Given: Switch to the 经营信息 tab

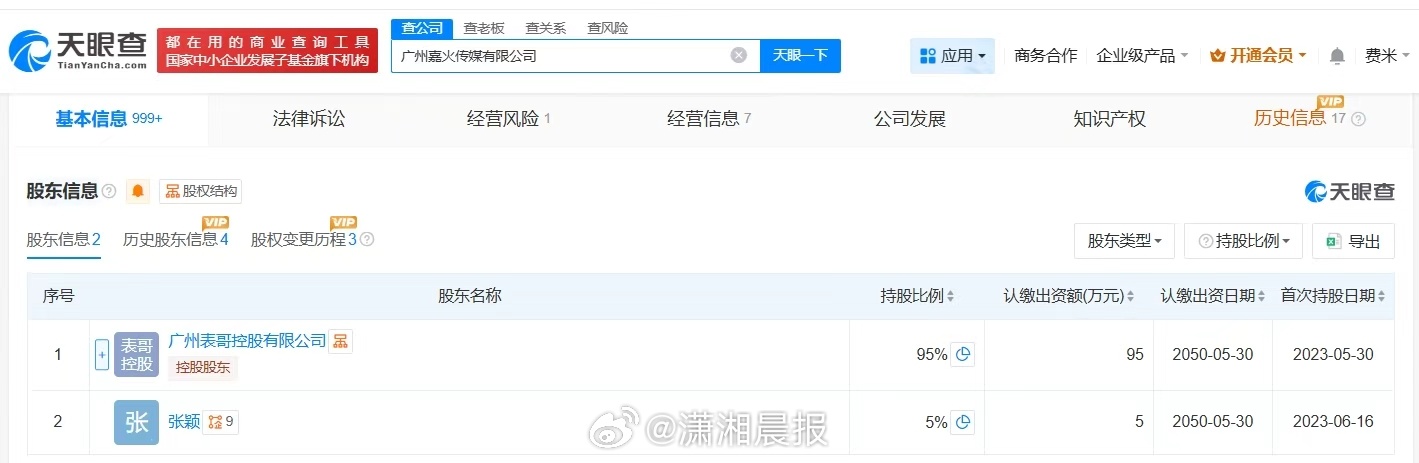Looking at the screenshot, I should [708, 119].
